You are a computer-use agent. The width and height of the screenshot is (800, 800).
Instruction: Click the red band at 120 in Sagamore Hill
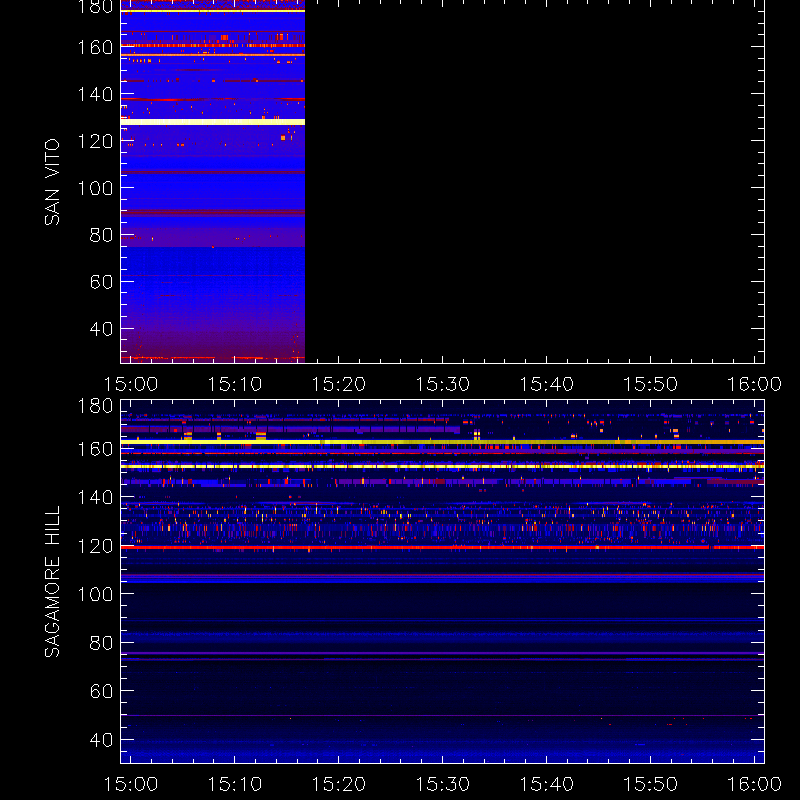(x=442, y=547)
